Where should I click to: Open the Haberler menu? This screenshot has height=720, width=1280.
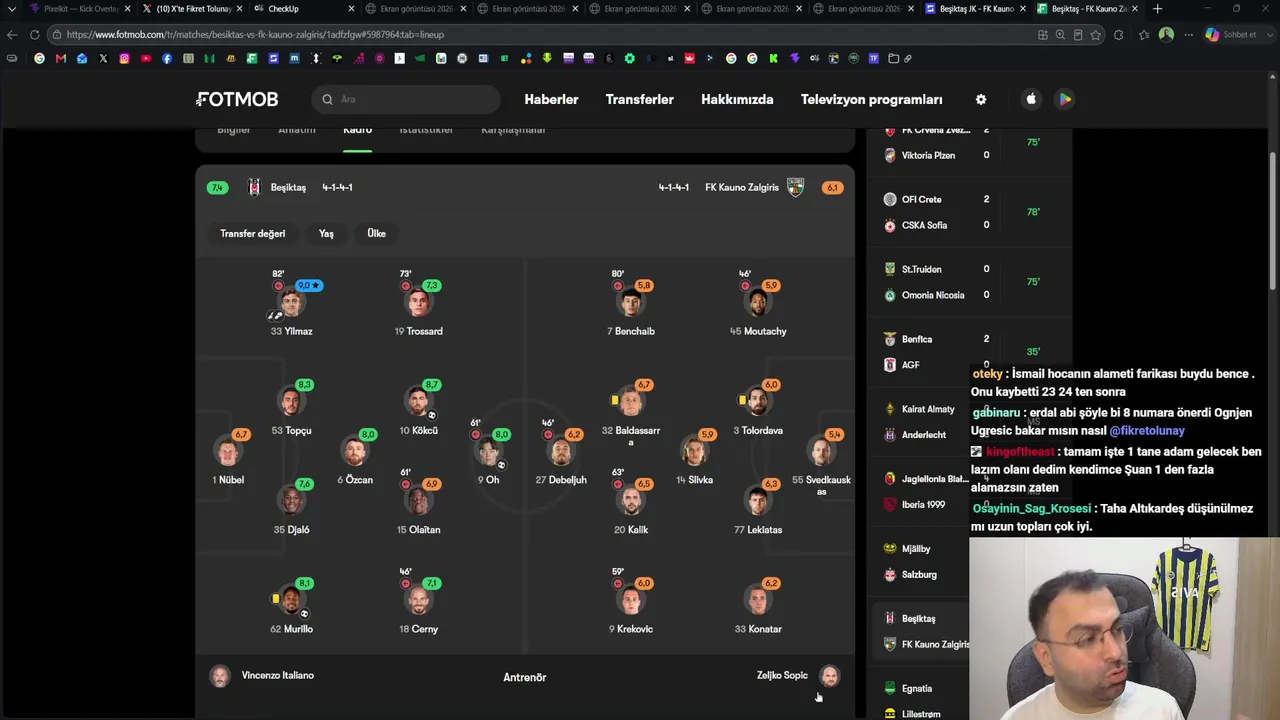pos(551,99)
